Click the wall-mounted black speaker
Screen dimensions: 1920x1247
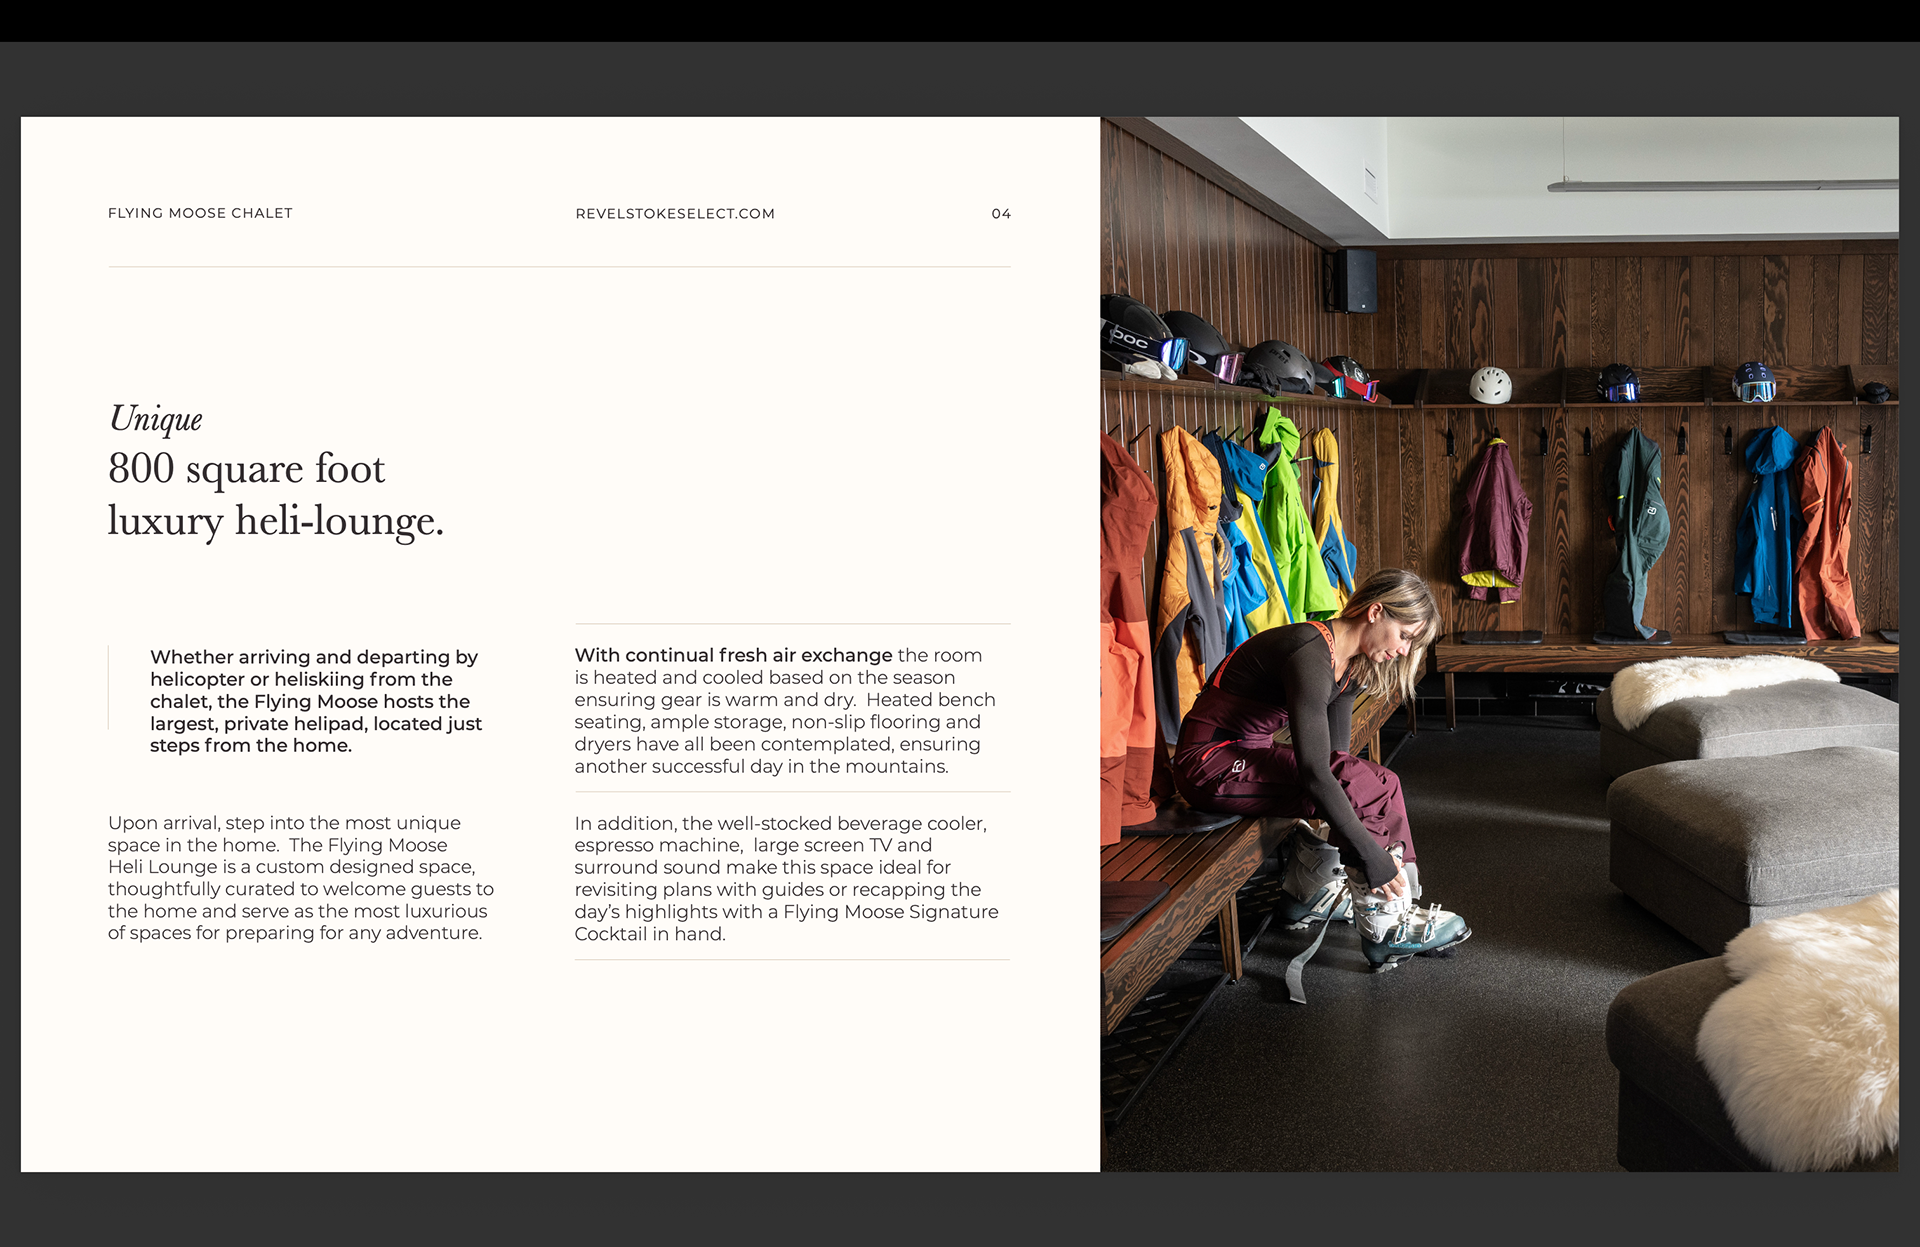coord(1354,281)
